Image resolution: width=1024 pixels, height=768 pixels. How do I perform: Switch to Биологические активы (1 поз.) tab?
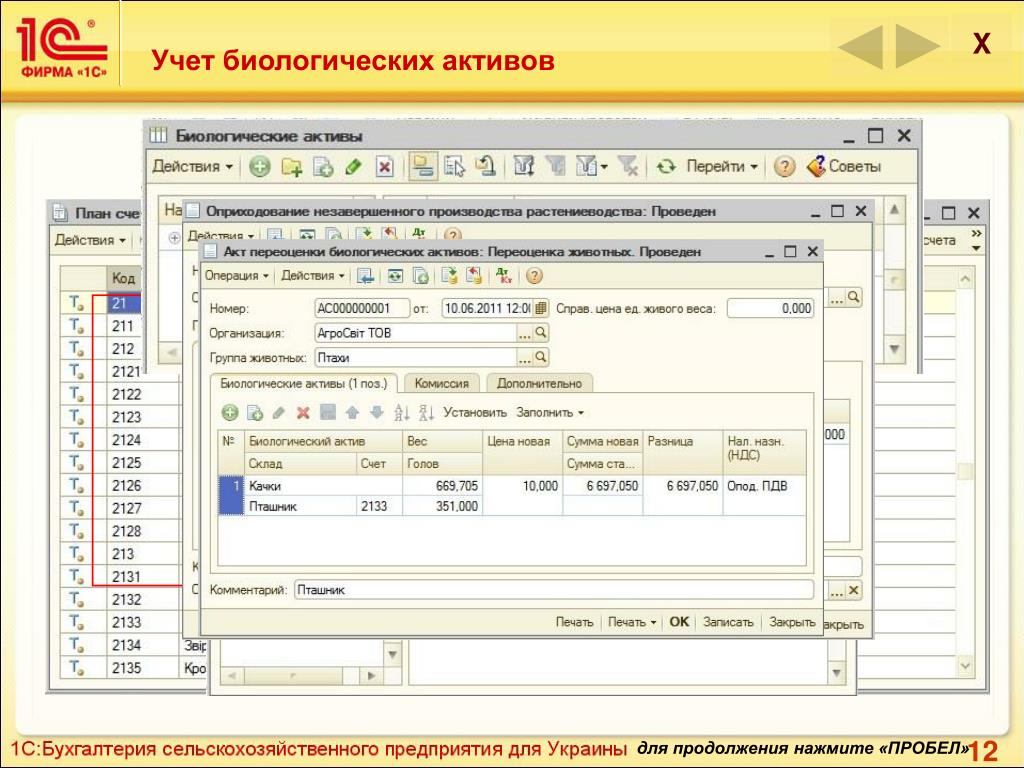click(x=304, y=383)
